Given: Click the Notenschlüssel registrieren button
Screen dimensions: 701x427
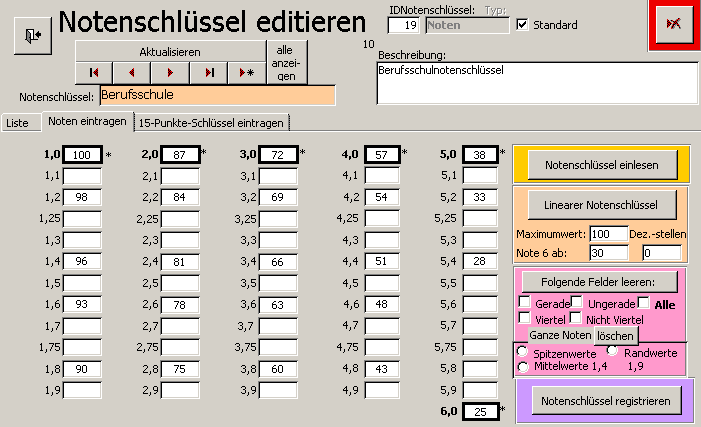Looking at the screenshot, I should (x=603, y=401).
